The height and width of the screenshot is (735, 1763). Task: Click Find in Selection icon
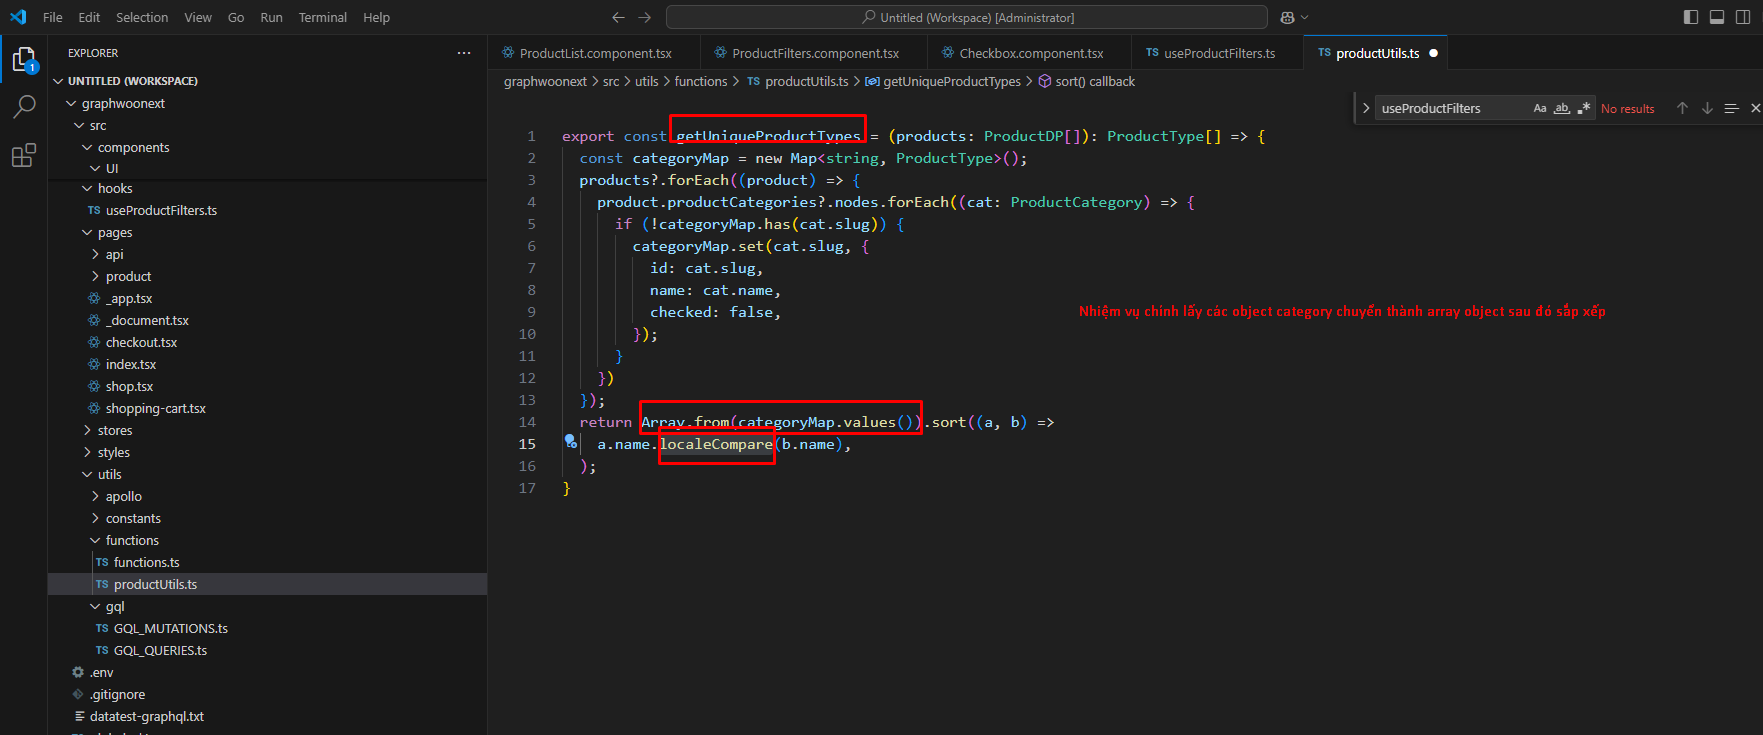[1731, 108]
